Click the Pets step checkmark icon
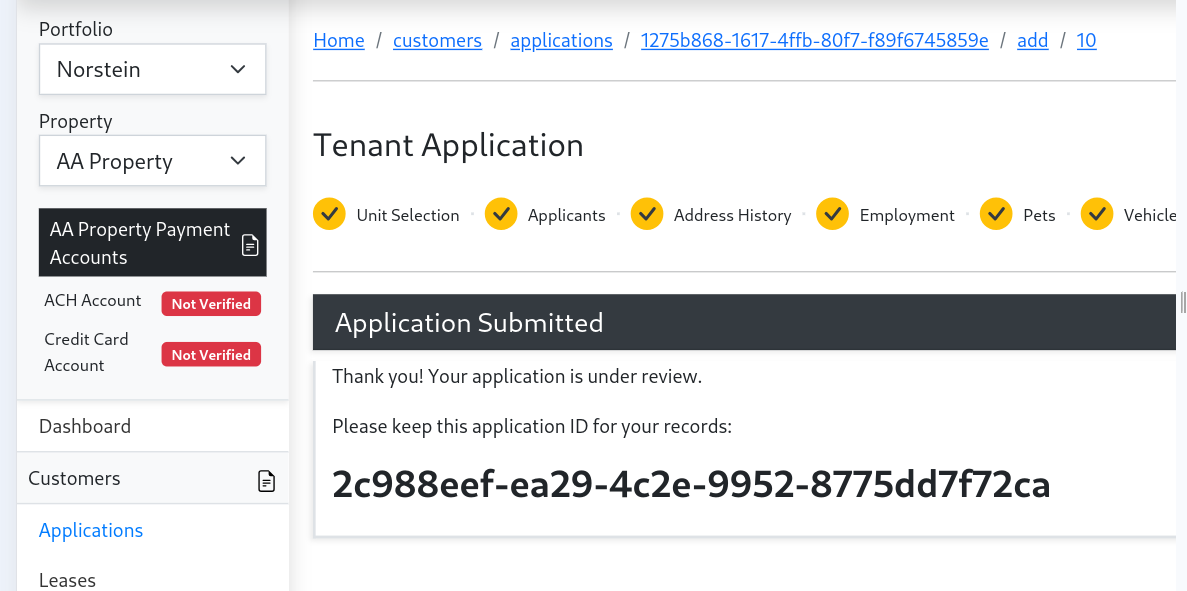Screen dimensions: 1187x591 (996, 214)
